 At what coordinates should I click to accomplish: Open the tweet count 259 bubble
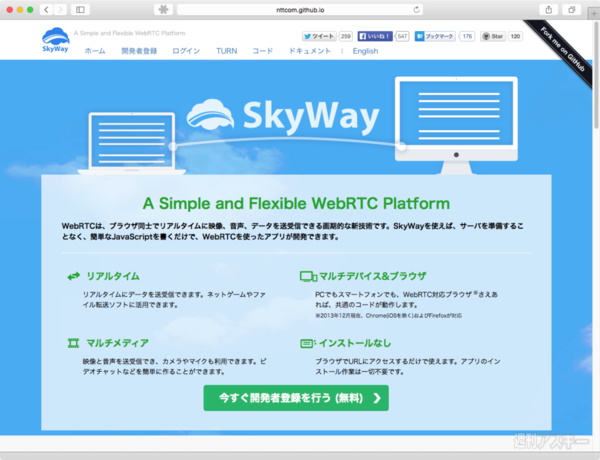[x=346, y=36]
